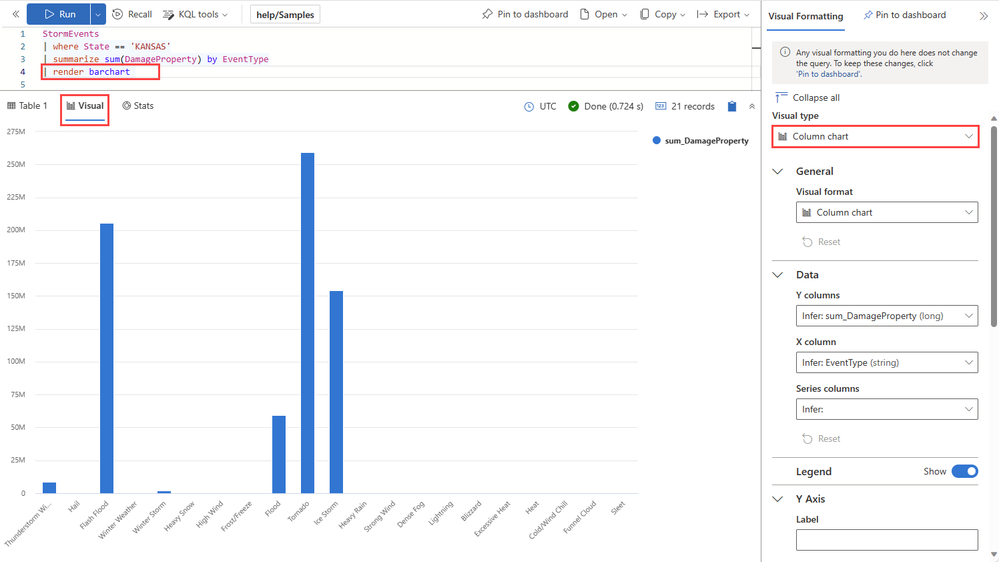Click the UTC time zone indicator

click(x=540, y=106)
